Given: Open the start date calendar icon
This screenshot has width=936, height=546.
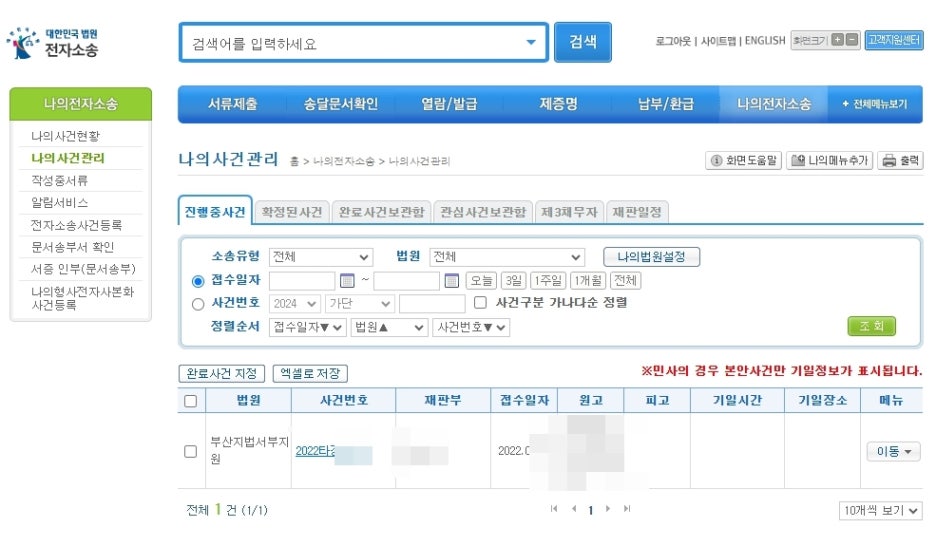Looking at the screenshot, I should pyautogui.click(x=347, y=280).
